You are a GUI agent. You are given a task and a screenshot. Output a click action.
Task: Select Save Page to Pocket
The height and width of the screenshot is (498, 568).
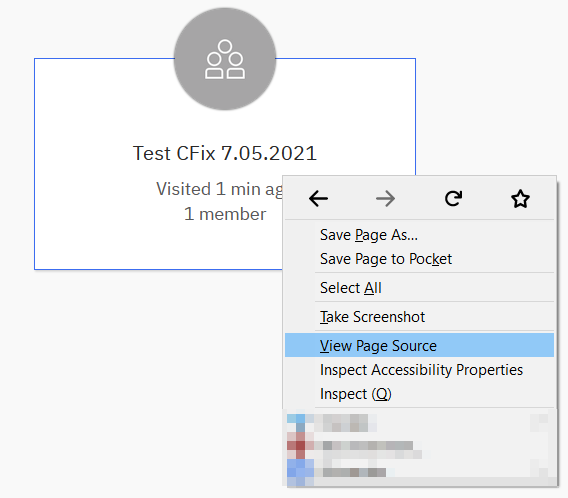(419, 259)
